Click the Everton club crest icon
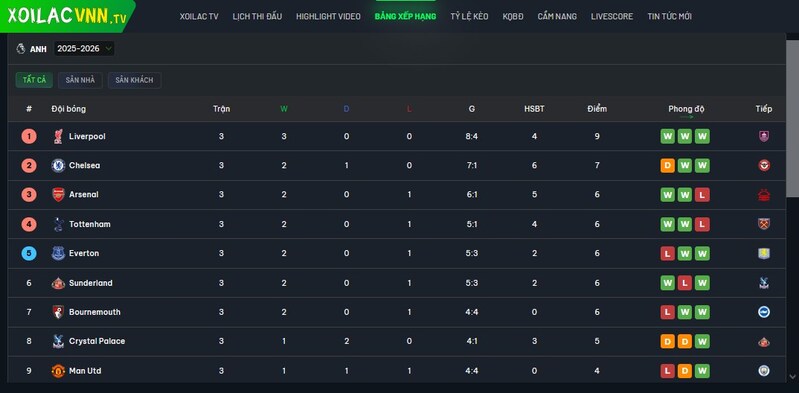 (x=58, y=253)
